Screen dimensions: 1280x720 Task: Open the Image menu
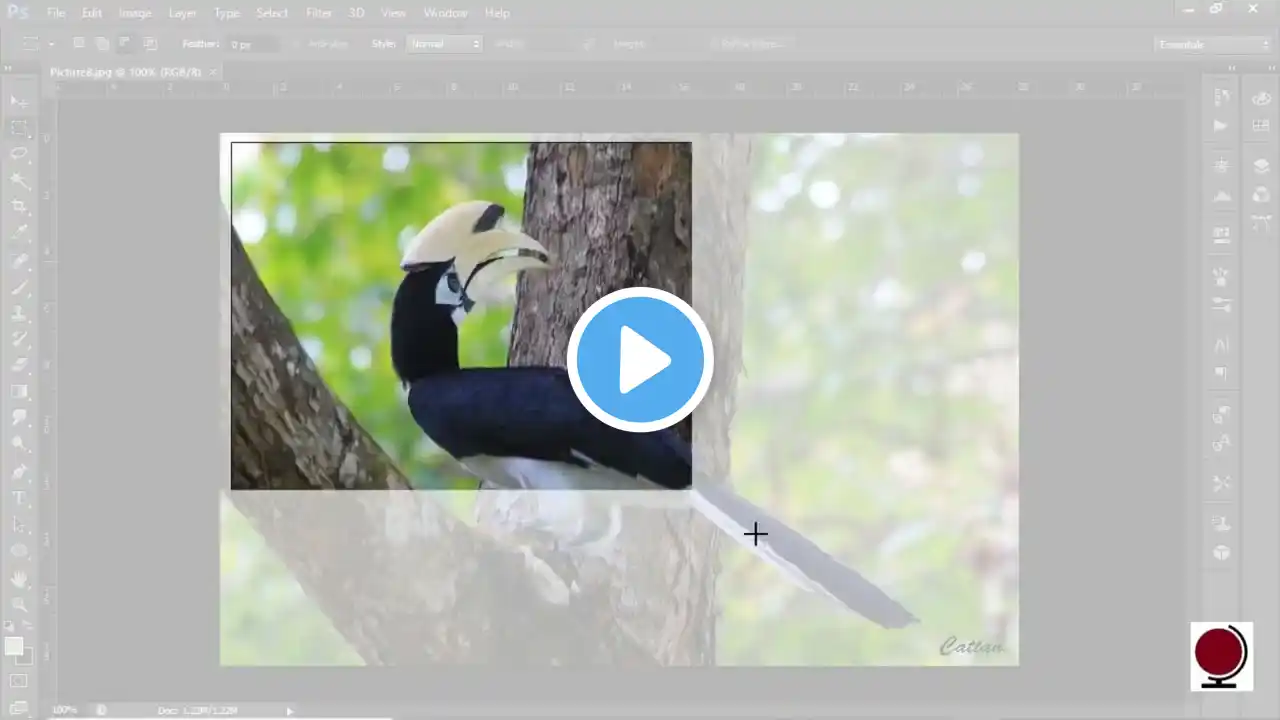[x=135, y=13]
